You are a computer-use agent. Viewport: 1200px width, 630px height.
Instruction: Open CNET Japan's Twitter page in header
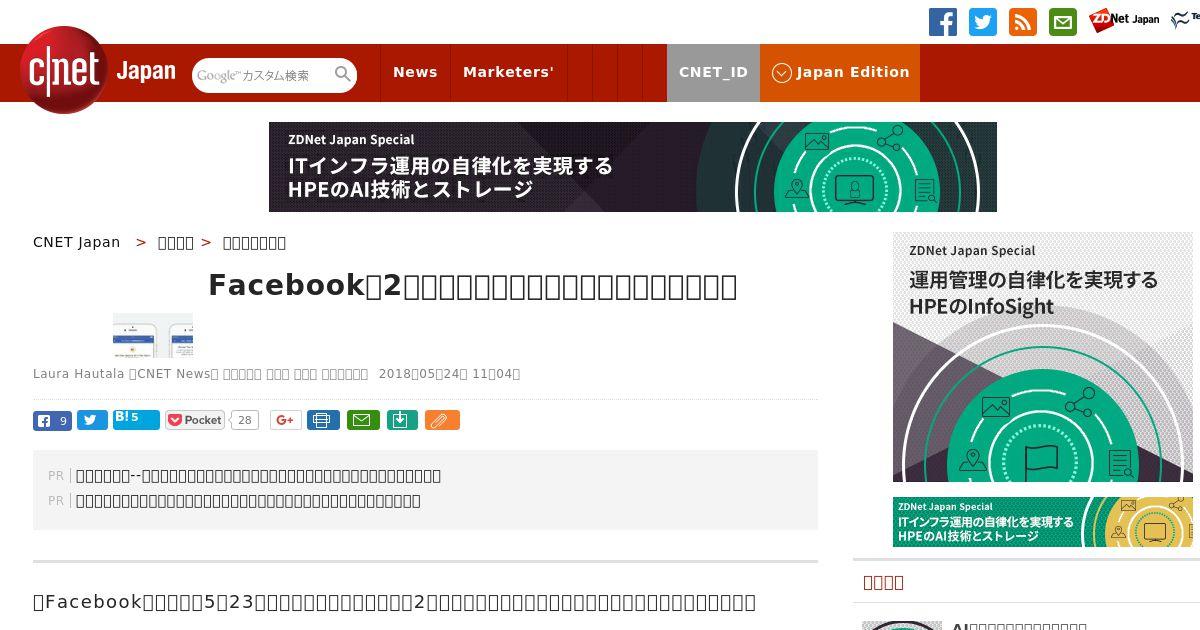(x=983, y=22)
